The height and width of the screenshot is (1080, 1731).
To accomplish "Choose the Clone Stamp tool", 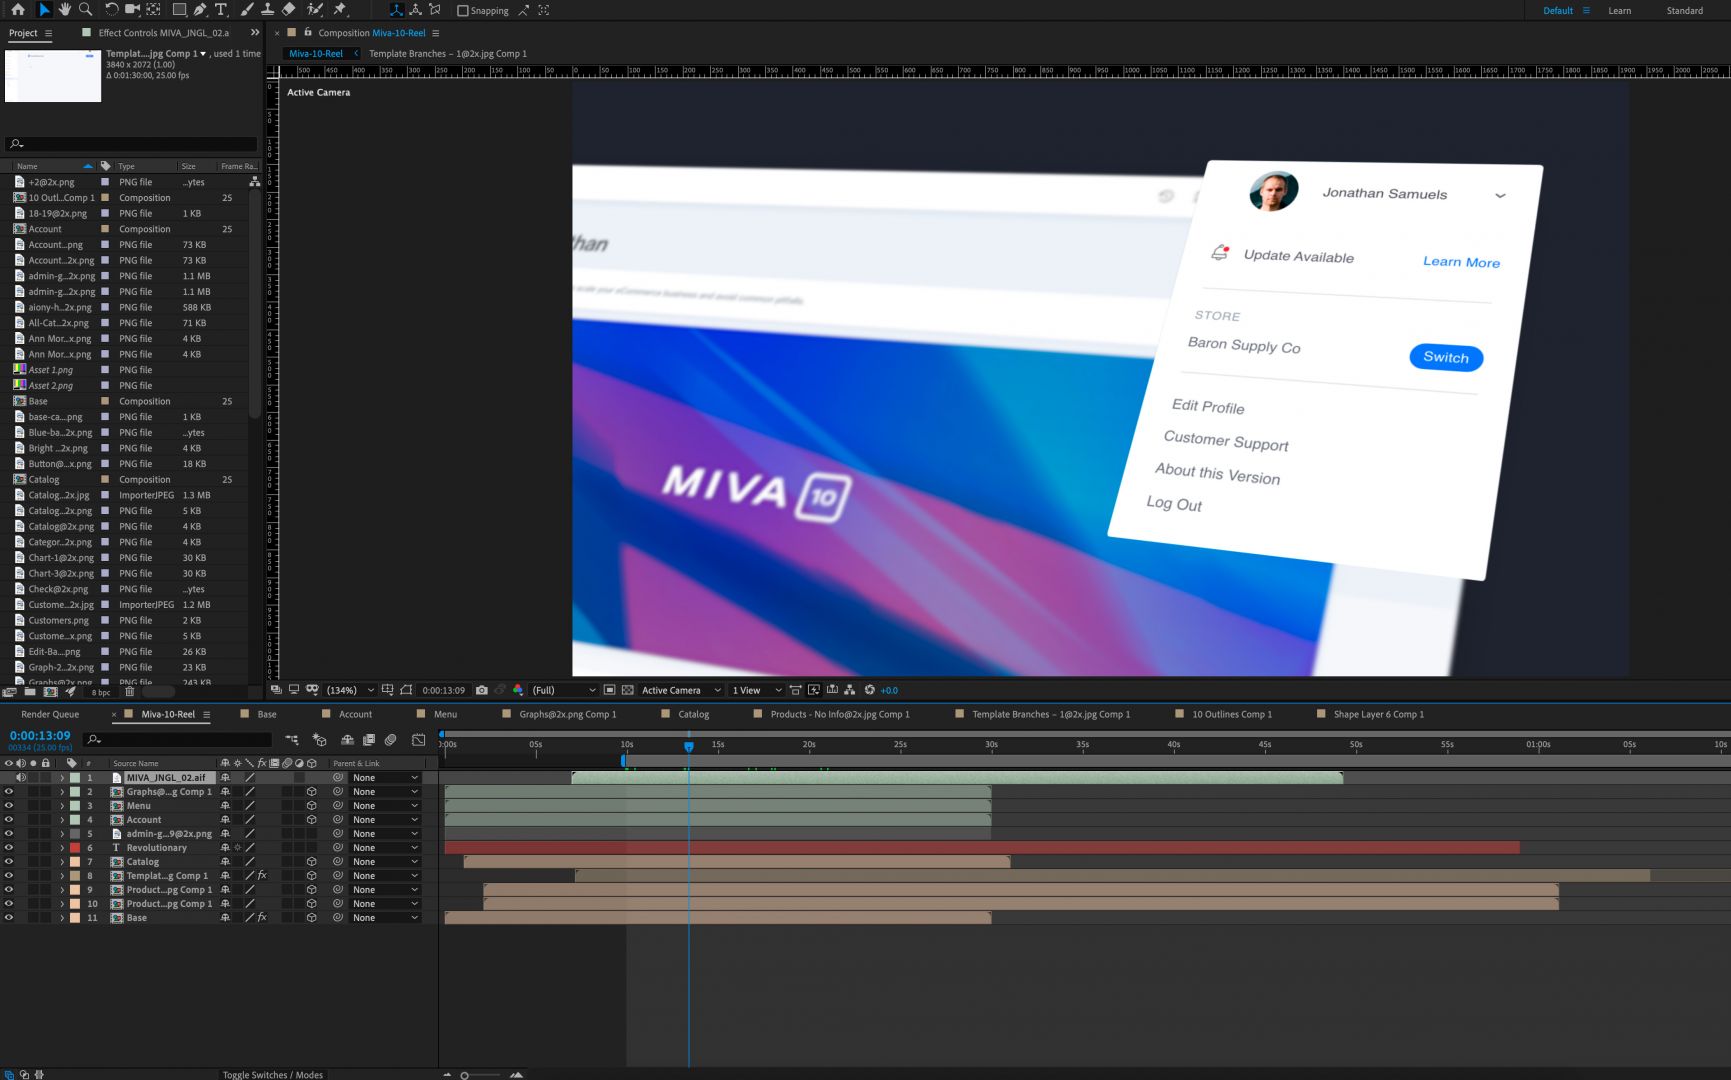I will tap(267, 10).
